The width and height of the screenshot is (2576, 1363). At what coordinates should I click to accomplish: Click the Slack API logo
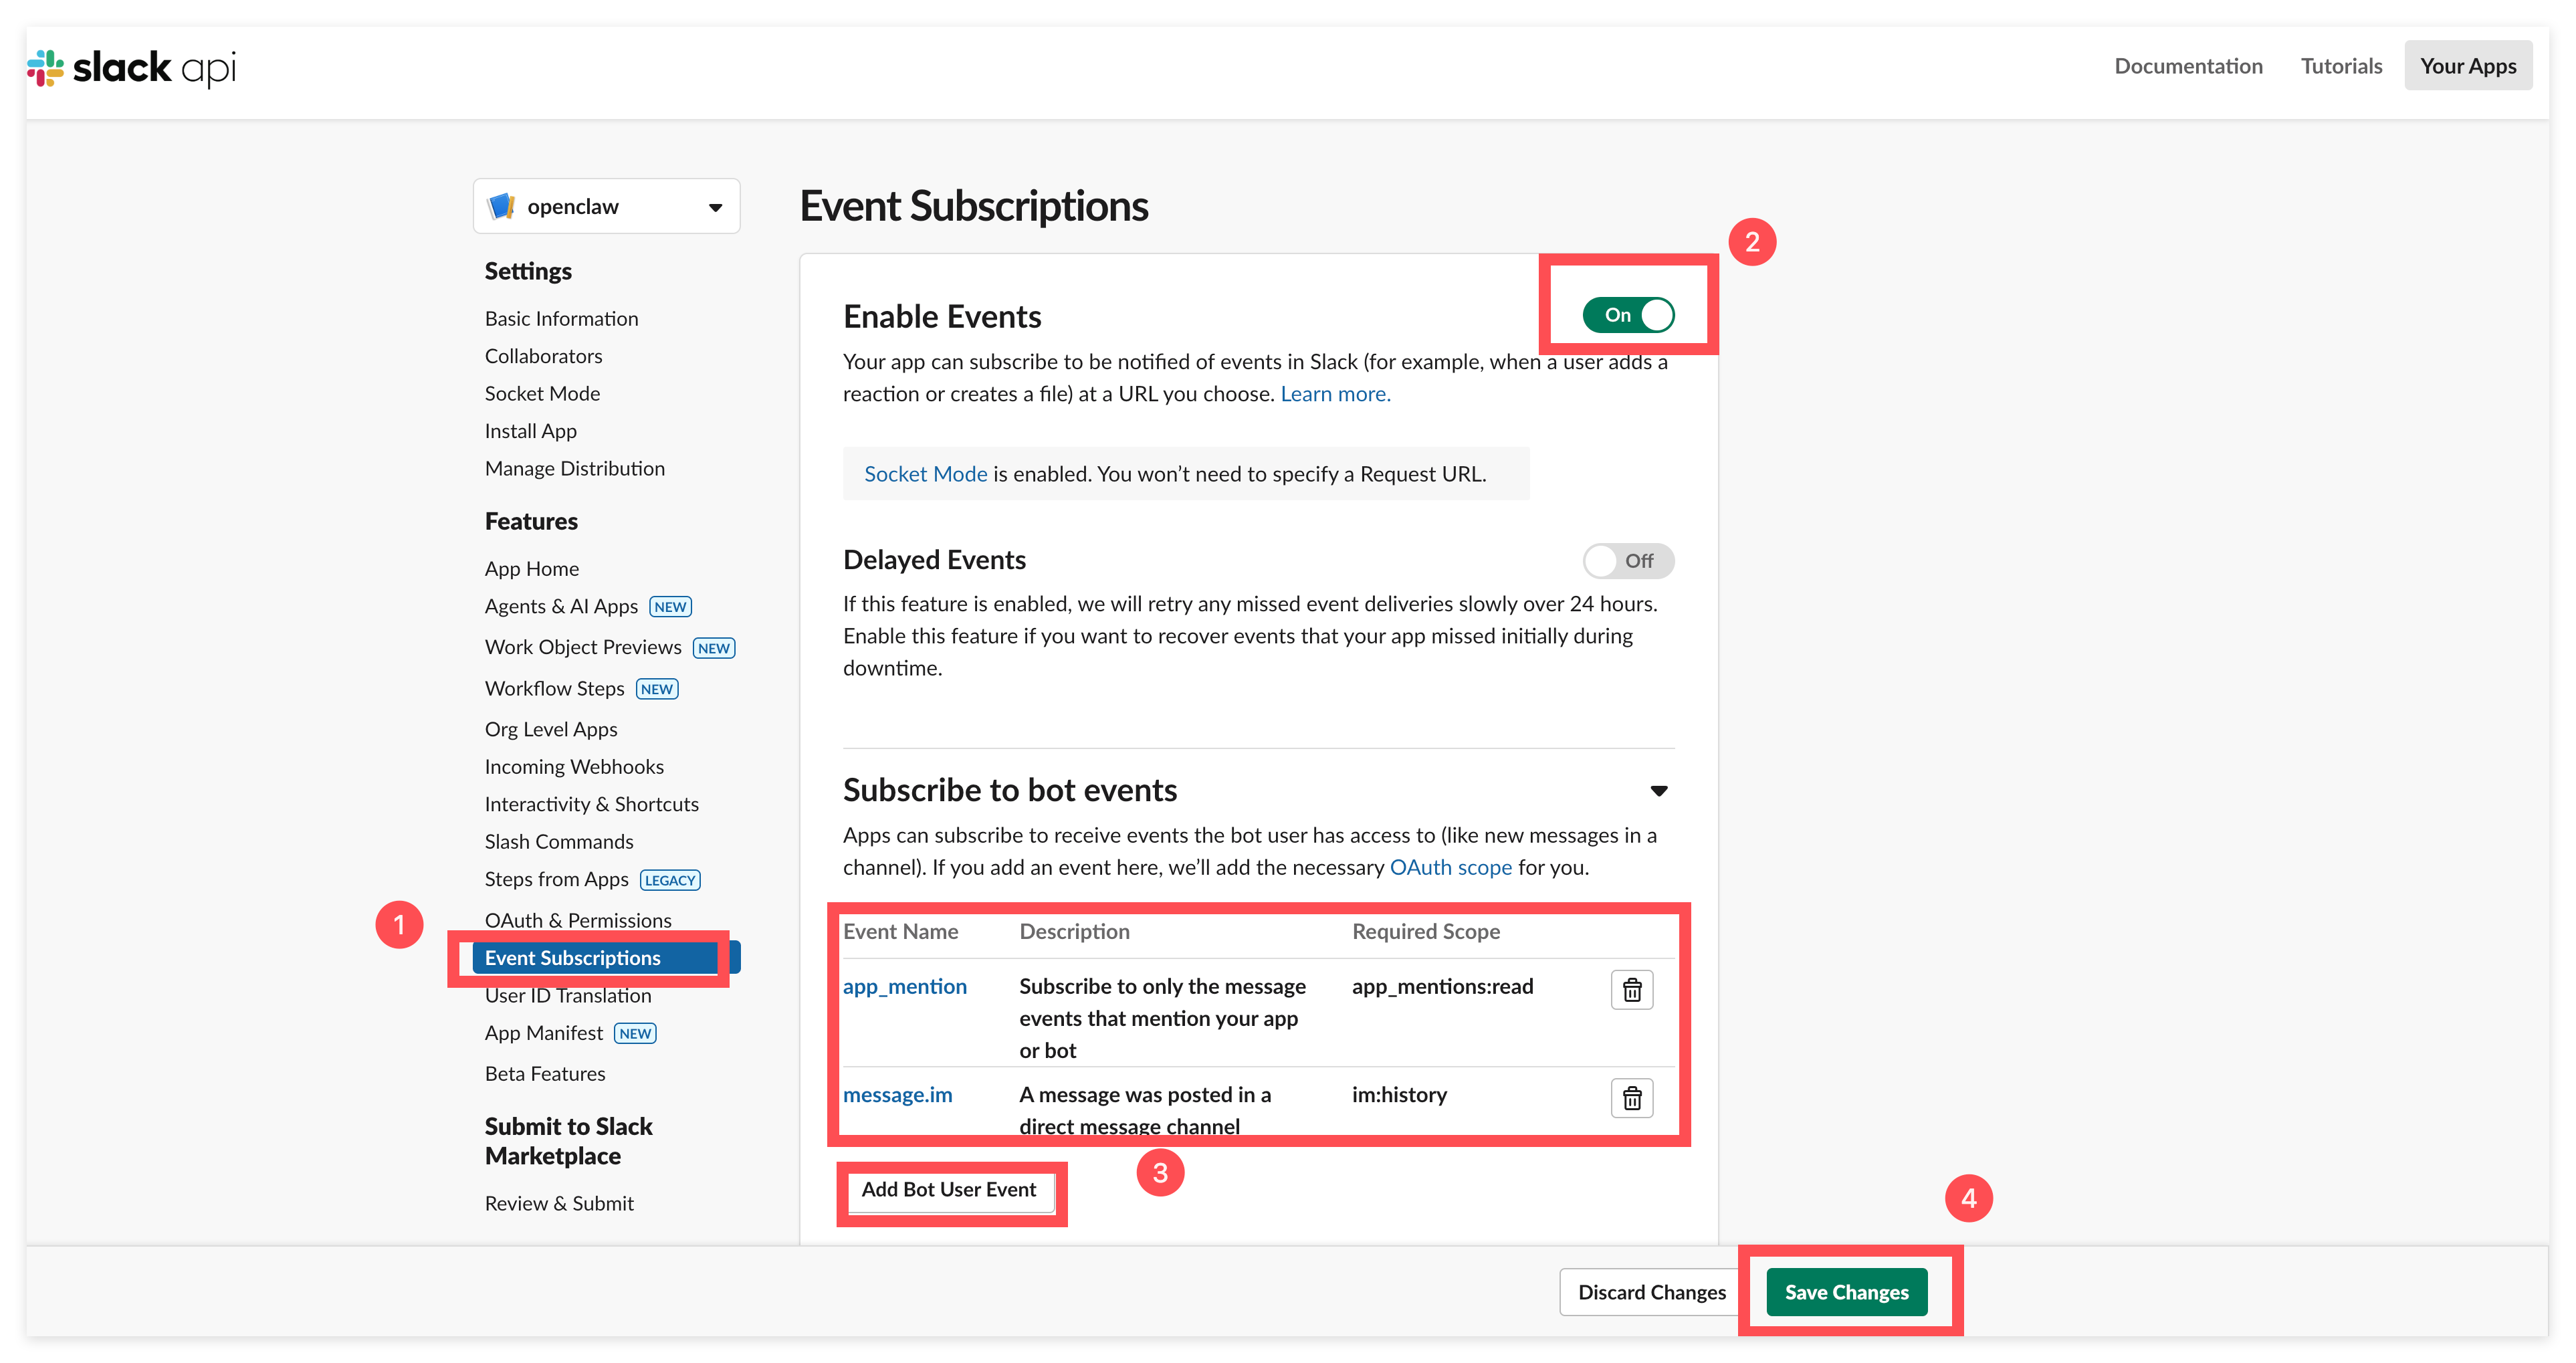pyautogui.click(x=132, y=68)
